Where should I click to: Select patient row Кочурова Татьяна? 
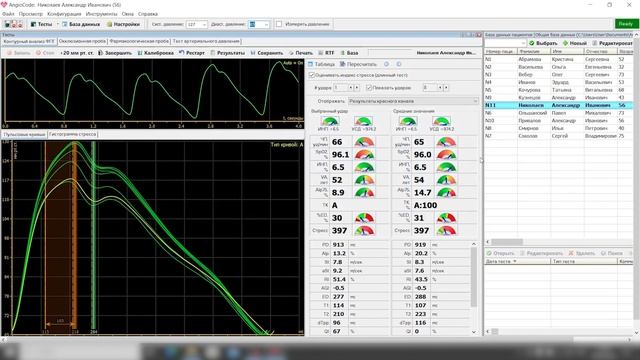point(559,90)
